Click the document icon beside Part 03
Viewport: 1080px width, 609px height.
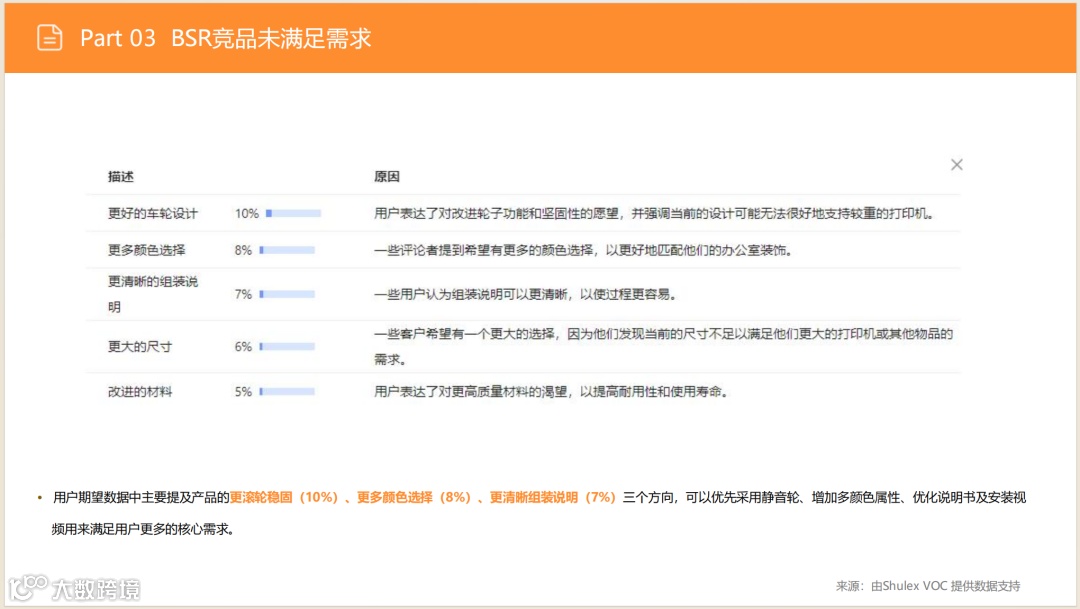[x=50, y=37]
